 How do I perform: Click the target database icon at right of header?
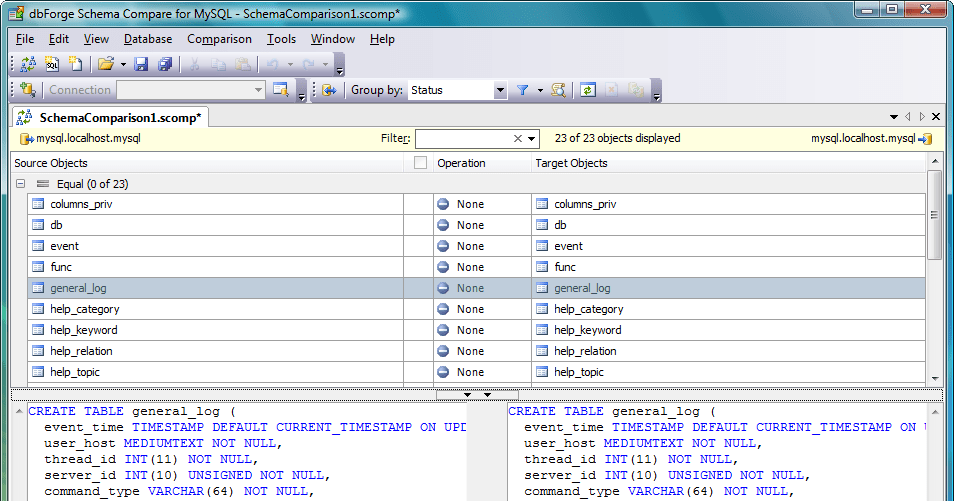point(925,139)
